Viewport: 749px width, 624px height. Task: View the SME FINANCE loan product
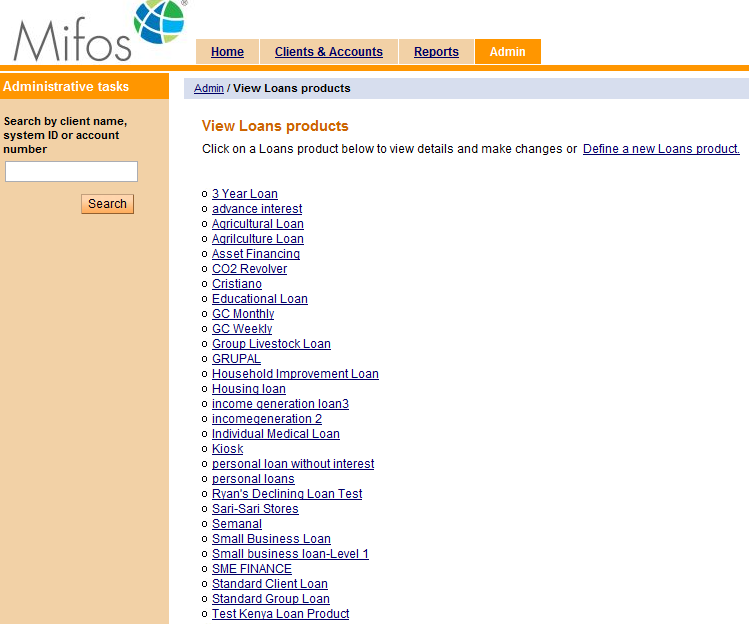[x=252, y=569]
